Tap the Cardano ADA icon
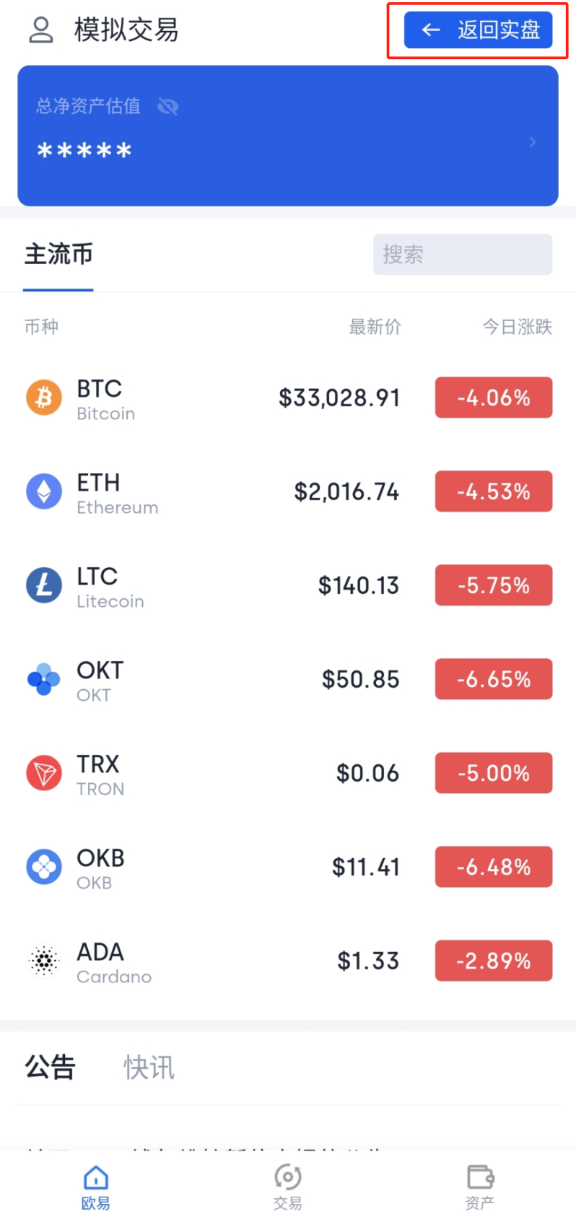 point(44,961)
